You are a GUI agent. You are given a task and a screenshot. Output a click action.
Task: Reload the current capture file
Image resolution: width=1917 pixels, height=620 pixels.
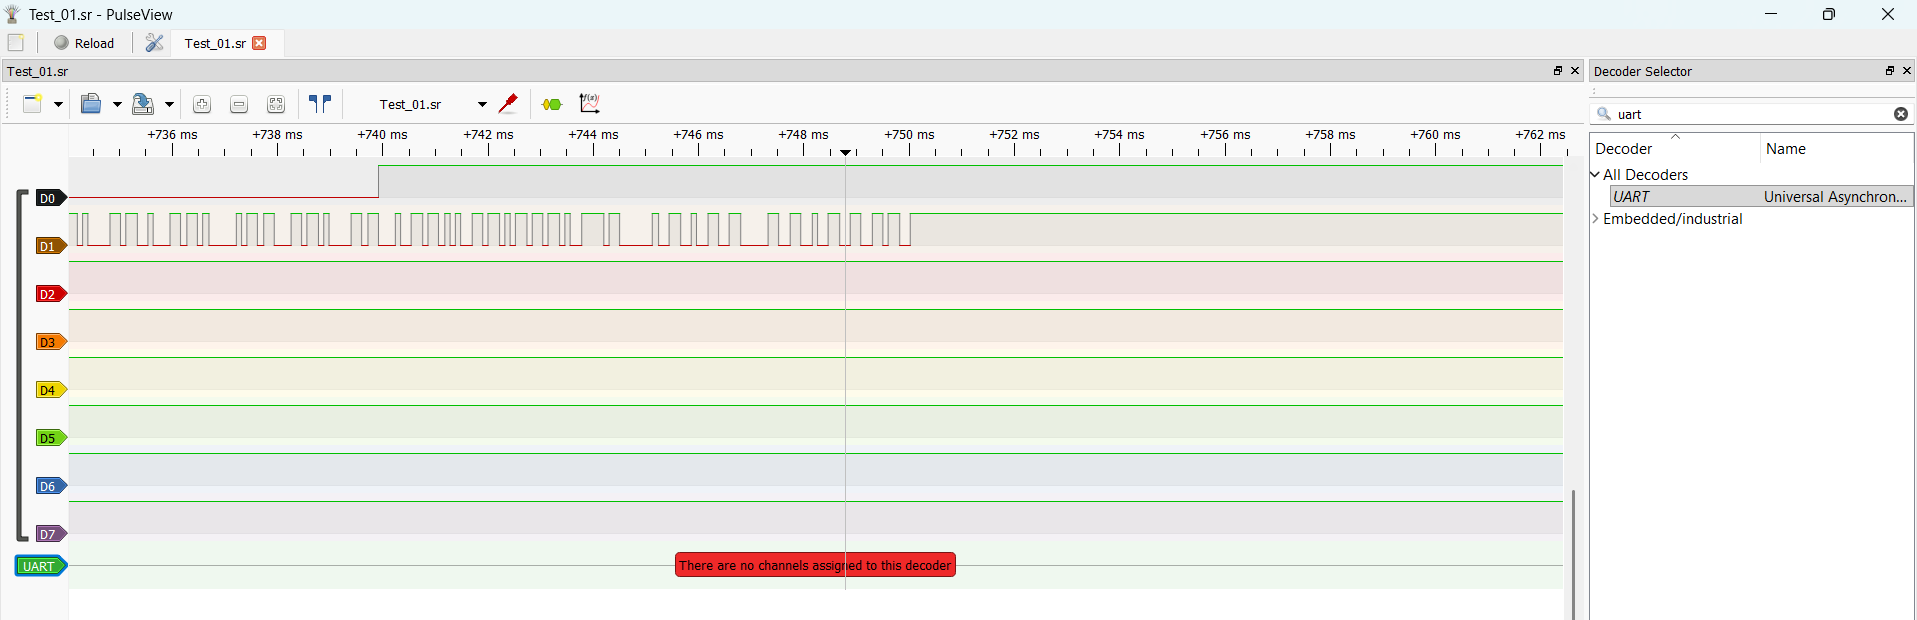click(84, 43)
